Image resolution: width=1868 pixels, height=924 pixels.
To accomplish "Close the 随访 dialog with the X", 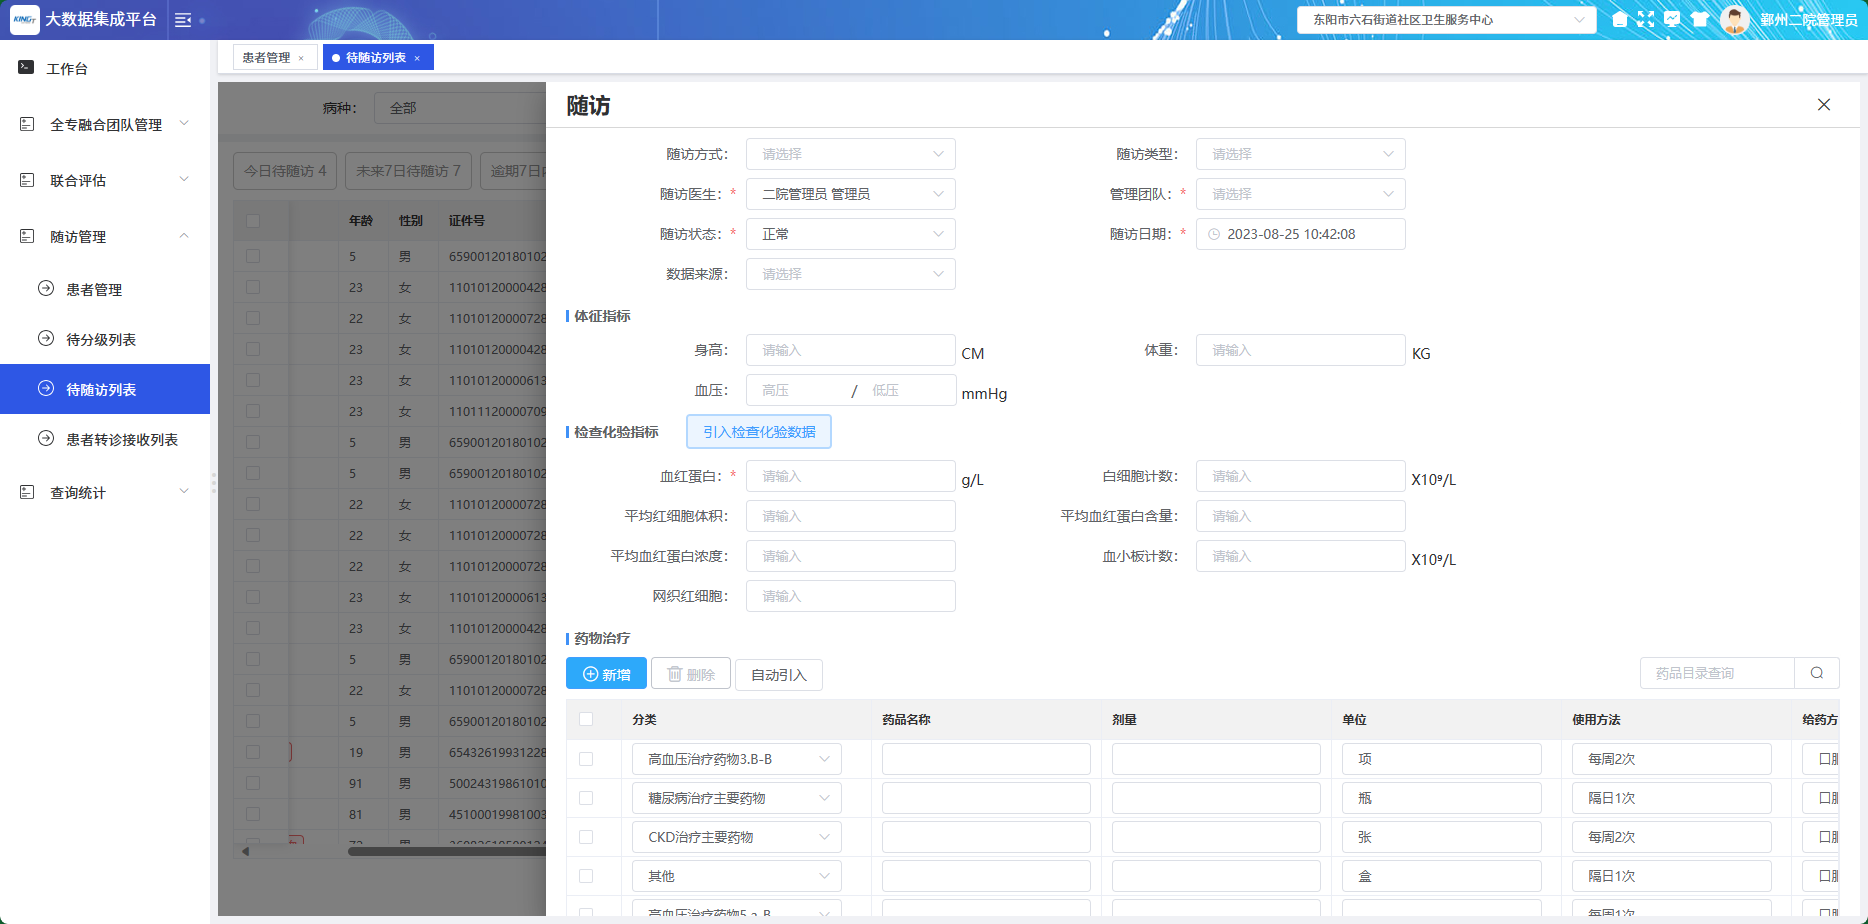I will click(1824, 104).
